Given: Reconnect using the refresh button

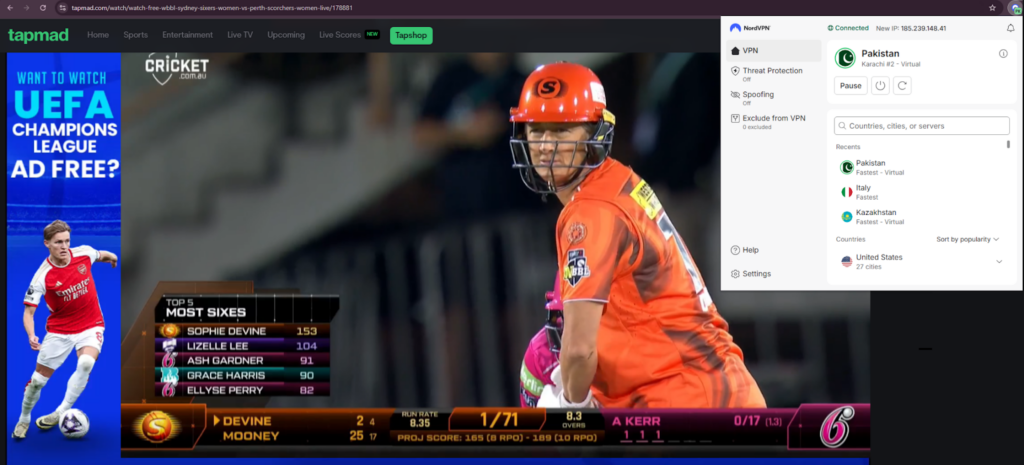Looking at the screenshot, I should (903, 86).
